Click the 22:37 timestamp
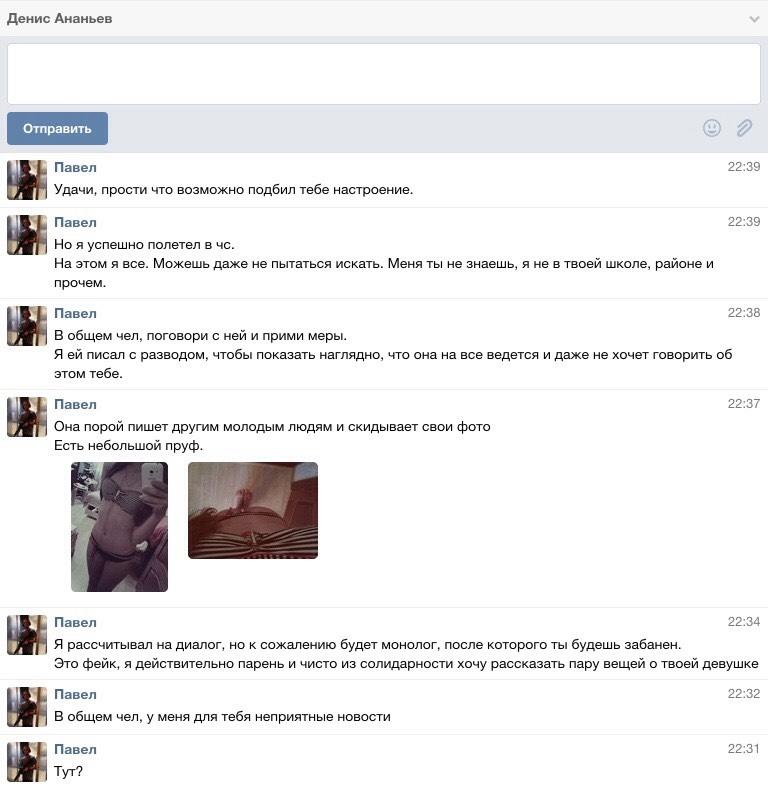 coord(744,404)
